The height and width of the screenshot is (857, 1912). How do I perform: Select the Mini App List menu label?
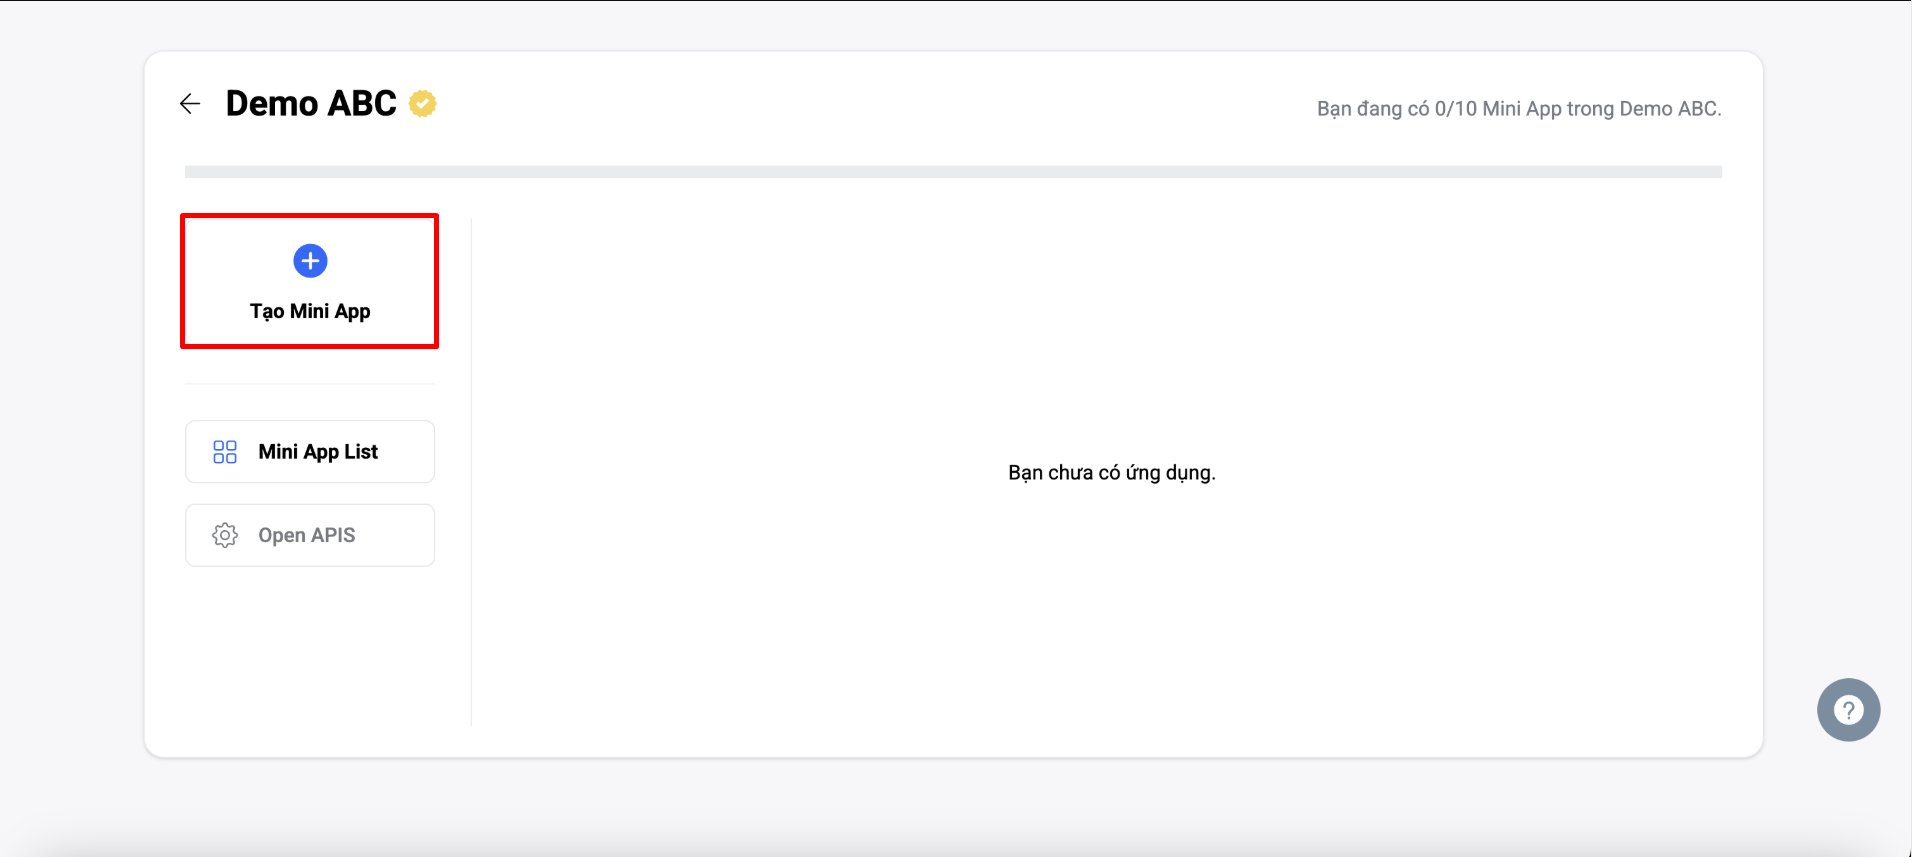[x=318, y=452]
